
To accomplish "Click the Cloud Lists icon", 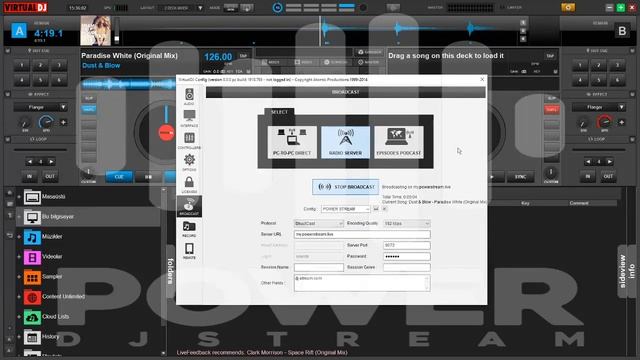I will [32, 317].
